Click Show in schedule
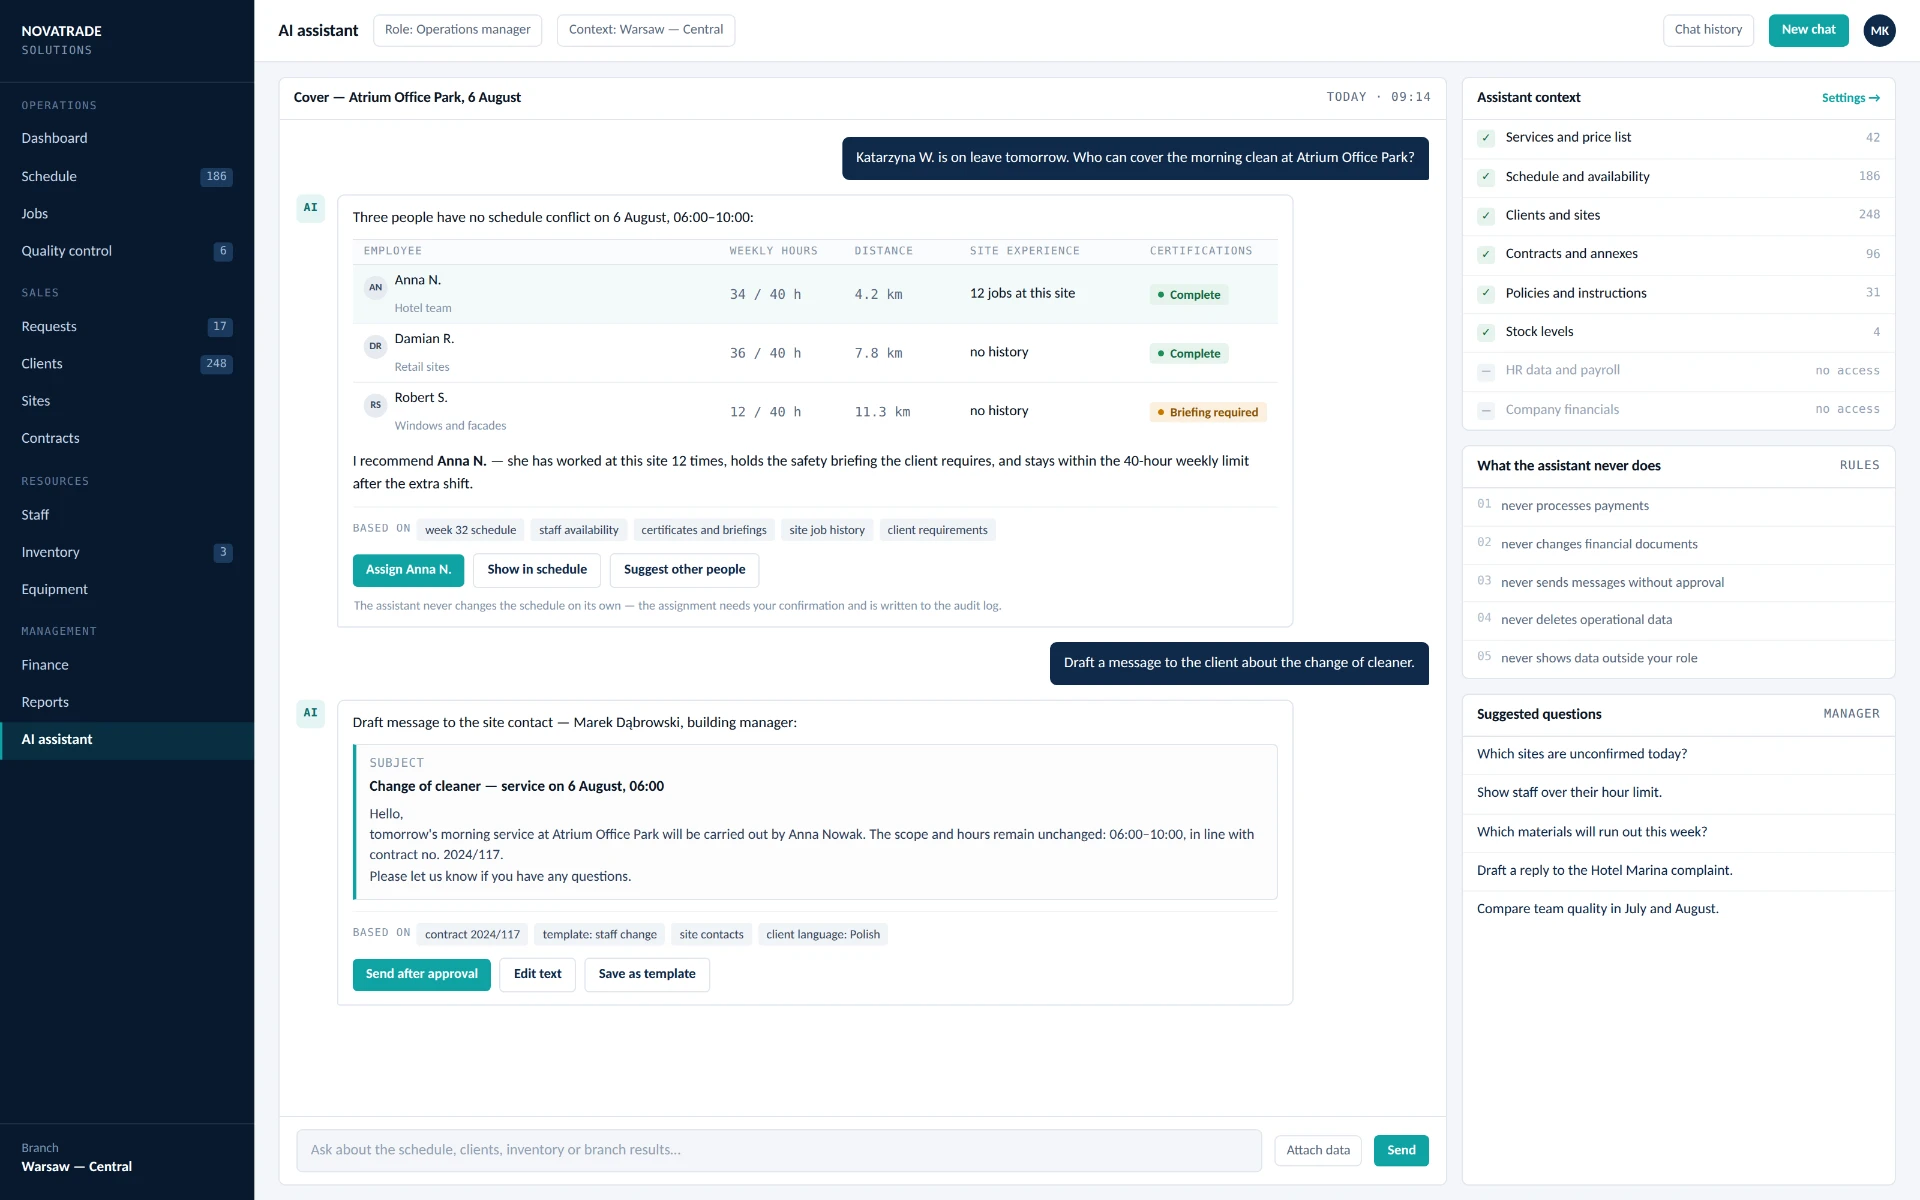1920x1200 pixels. pyautogui.click(x=537, y=570)
